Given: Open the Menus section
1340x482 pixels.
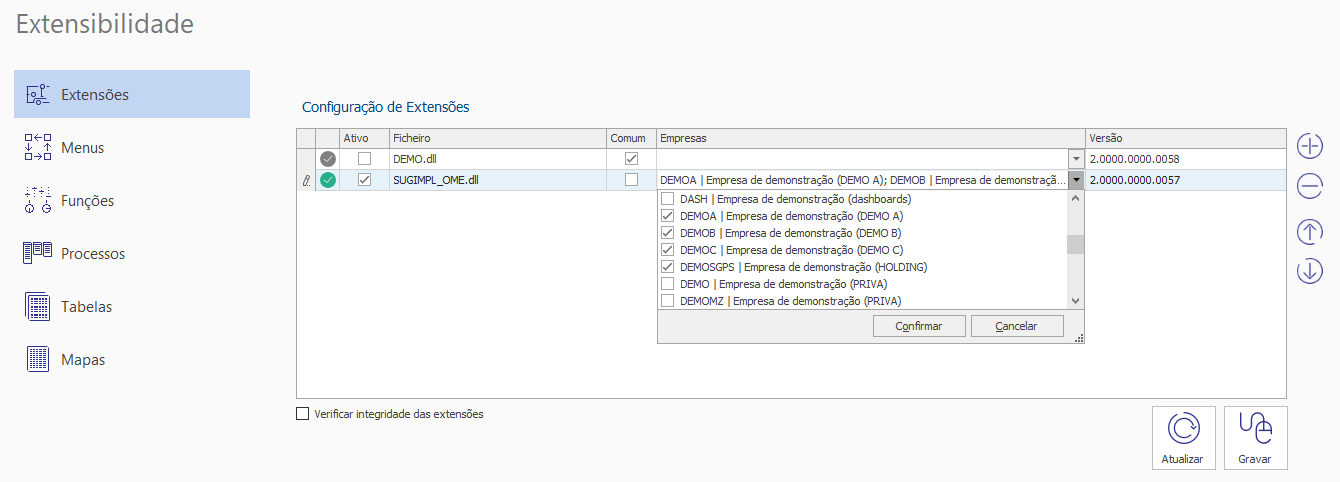Looking at the screenshot, I should point(82,148).
